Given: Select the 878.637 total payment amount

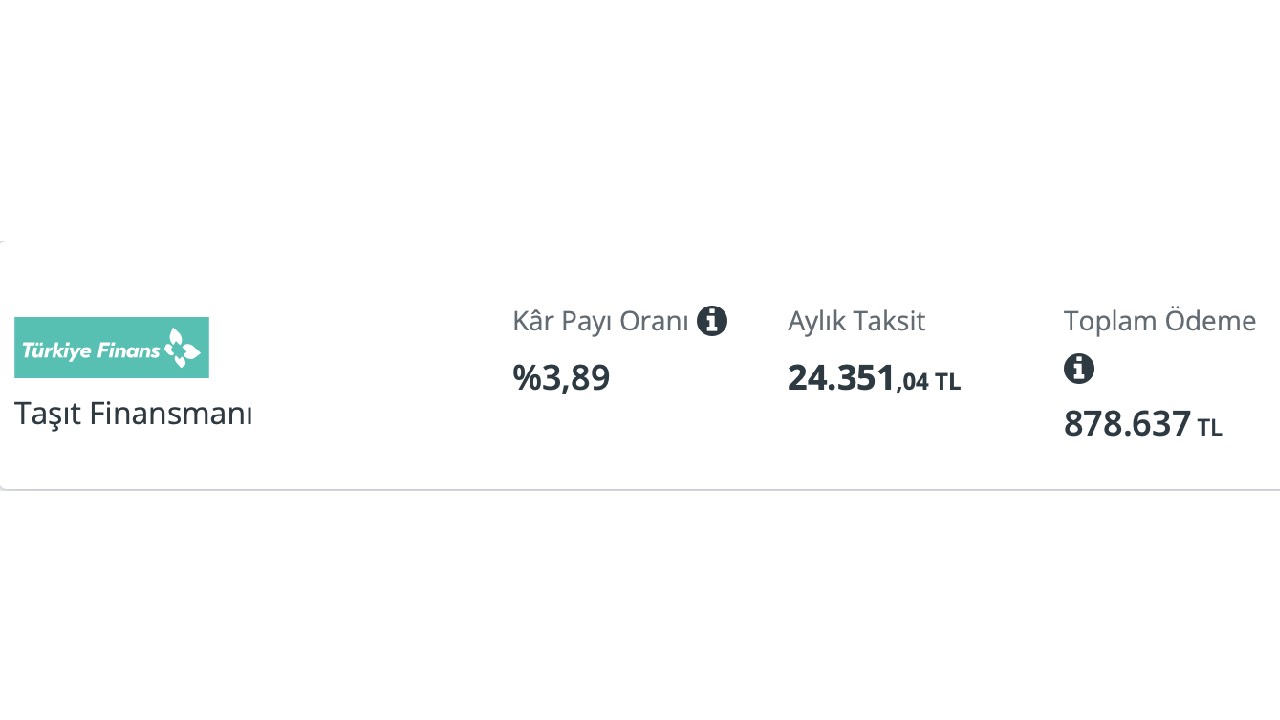Looking at the screenshot, I should pyautogui.click(x=1127, y=424).
